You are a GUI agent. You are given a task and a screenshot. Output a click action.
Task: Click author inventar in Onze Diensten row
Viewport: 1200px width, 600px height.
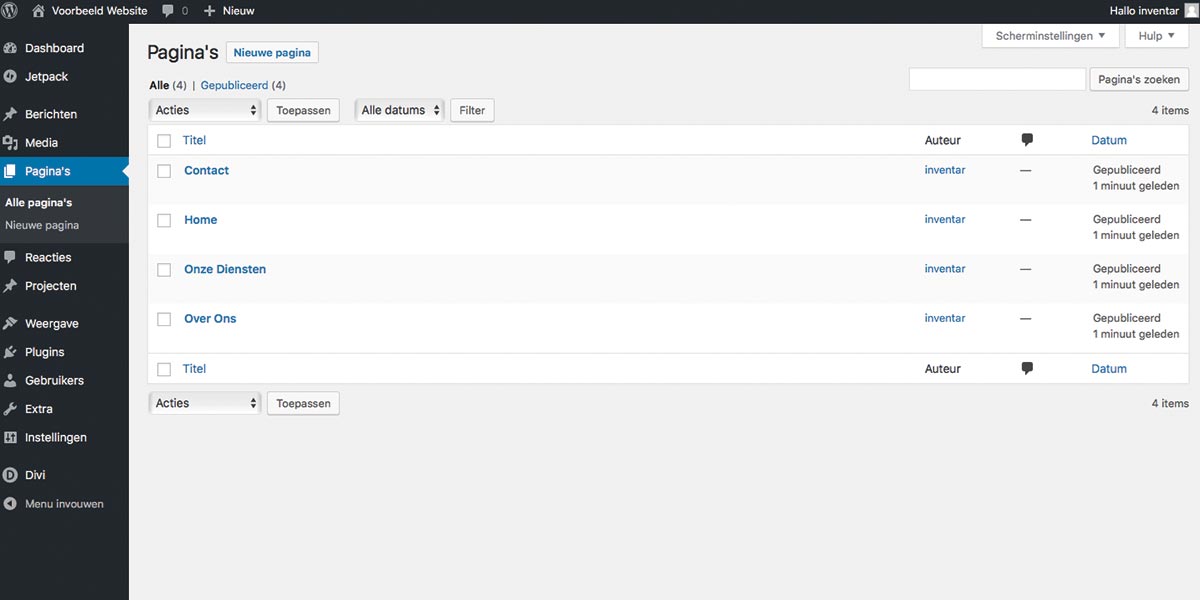coord(945,269)
